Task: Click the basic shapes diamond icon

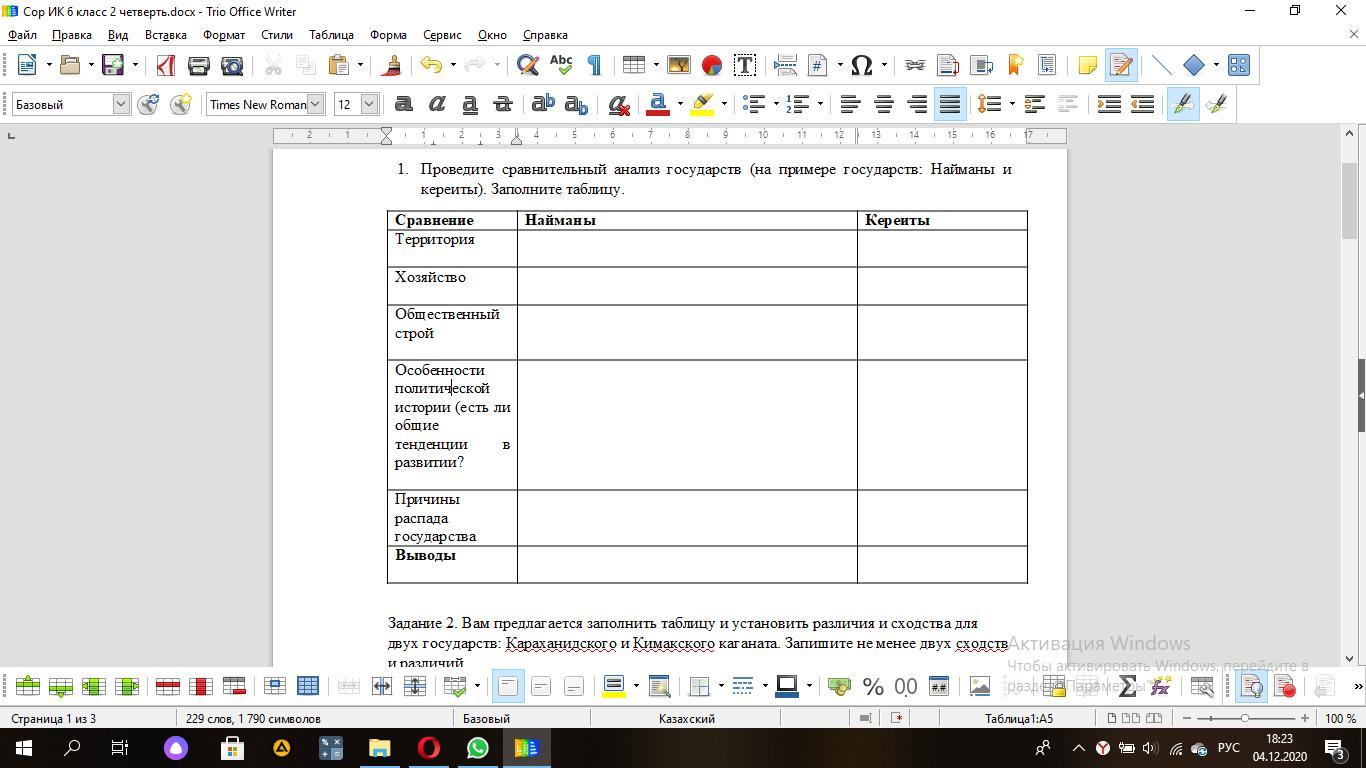Action: tap(1194, 65)
